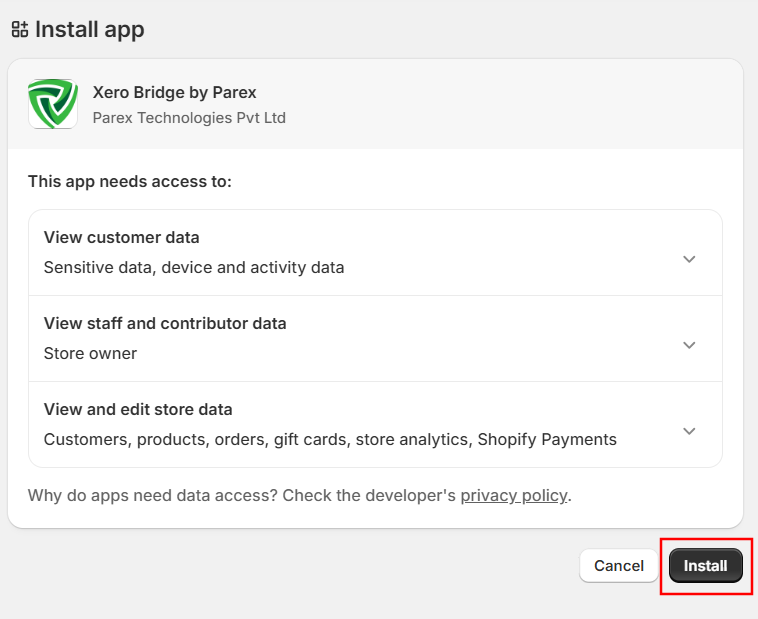This screenshot has height=619, width=758.
Task: Select the View customer data heading
Action: point(121,238)
